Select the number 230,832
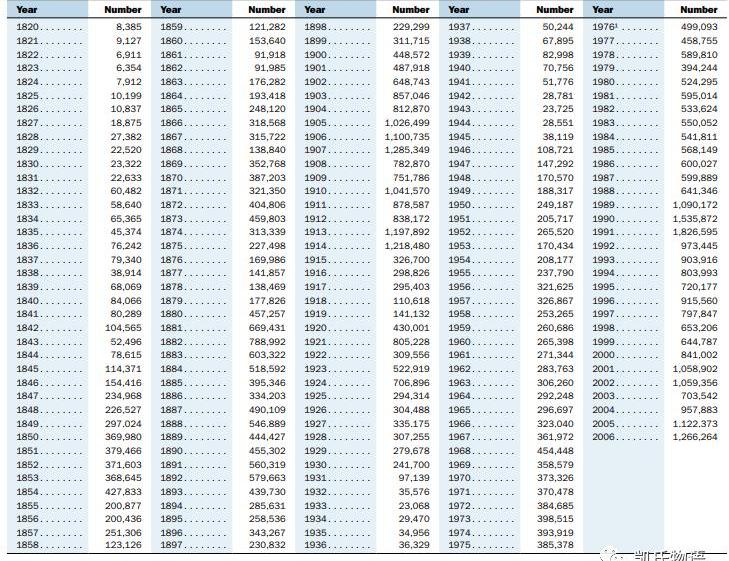 click(x=267, y=545)
